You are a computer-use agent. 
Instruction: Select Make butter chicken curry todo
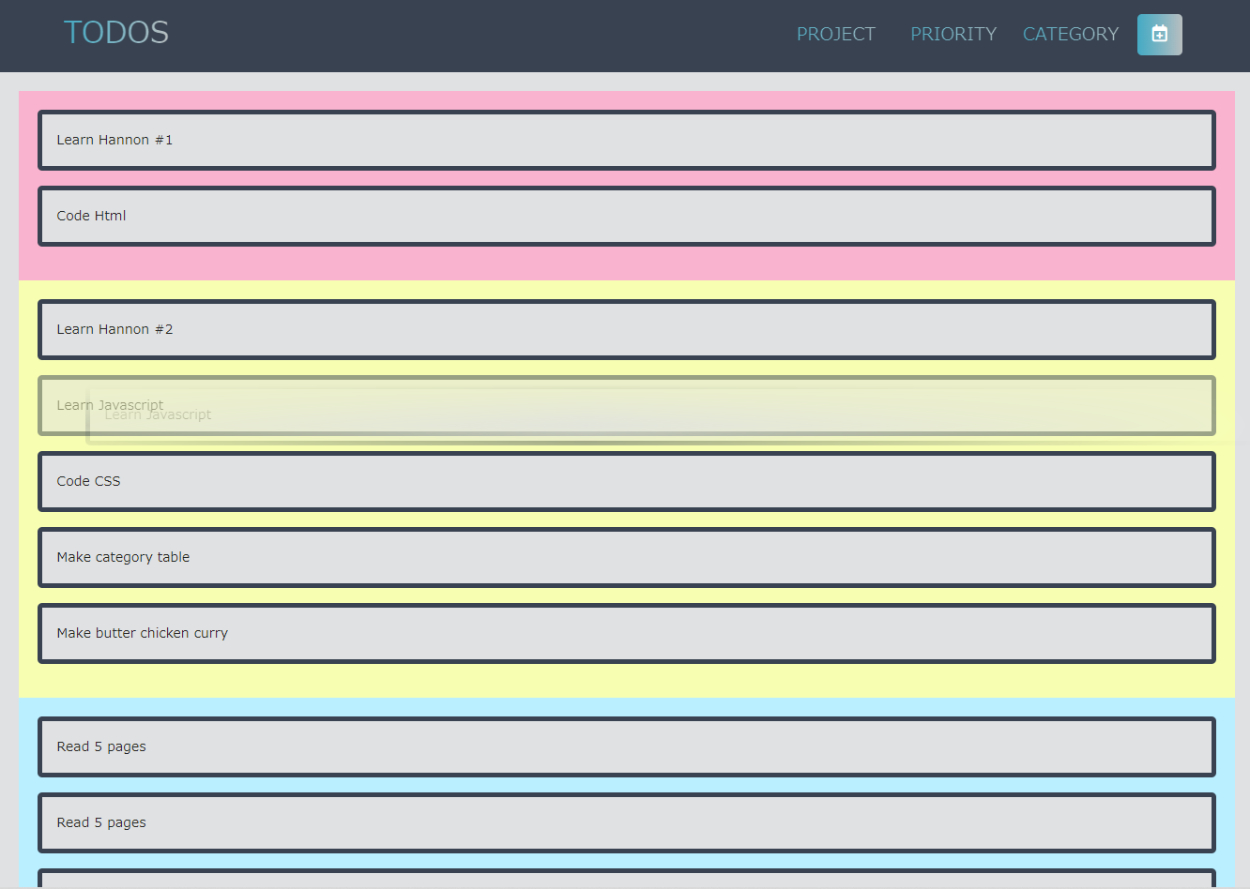tap(626, 633)
